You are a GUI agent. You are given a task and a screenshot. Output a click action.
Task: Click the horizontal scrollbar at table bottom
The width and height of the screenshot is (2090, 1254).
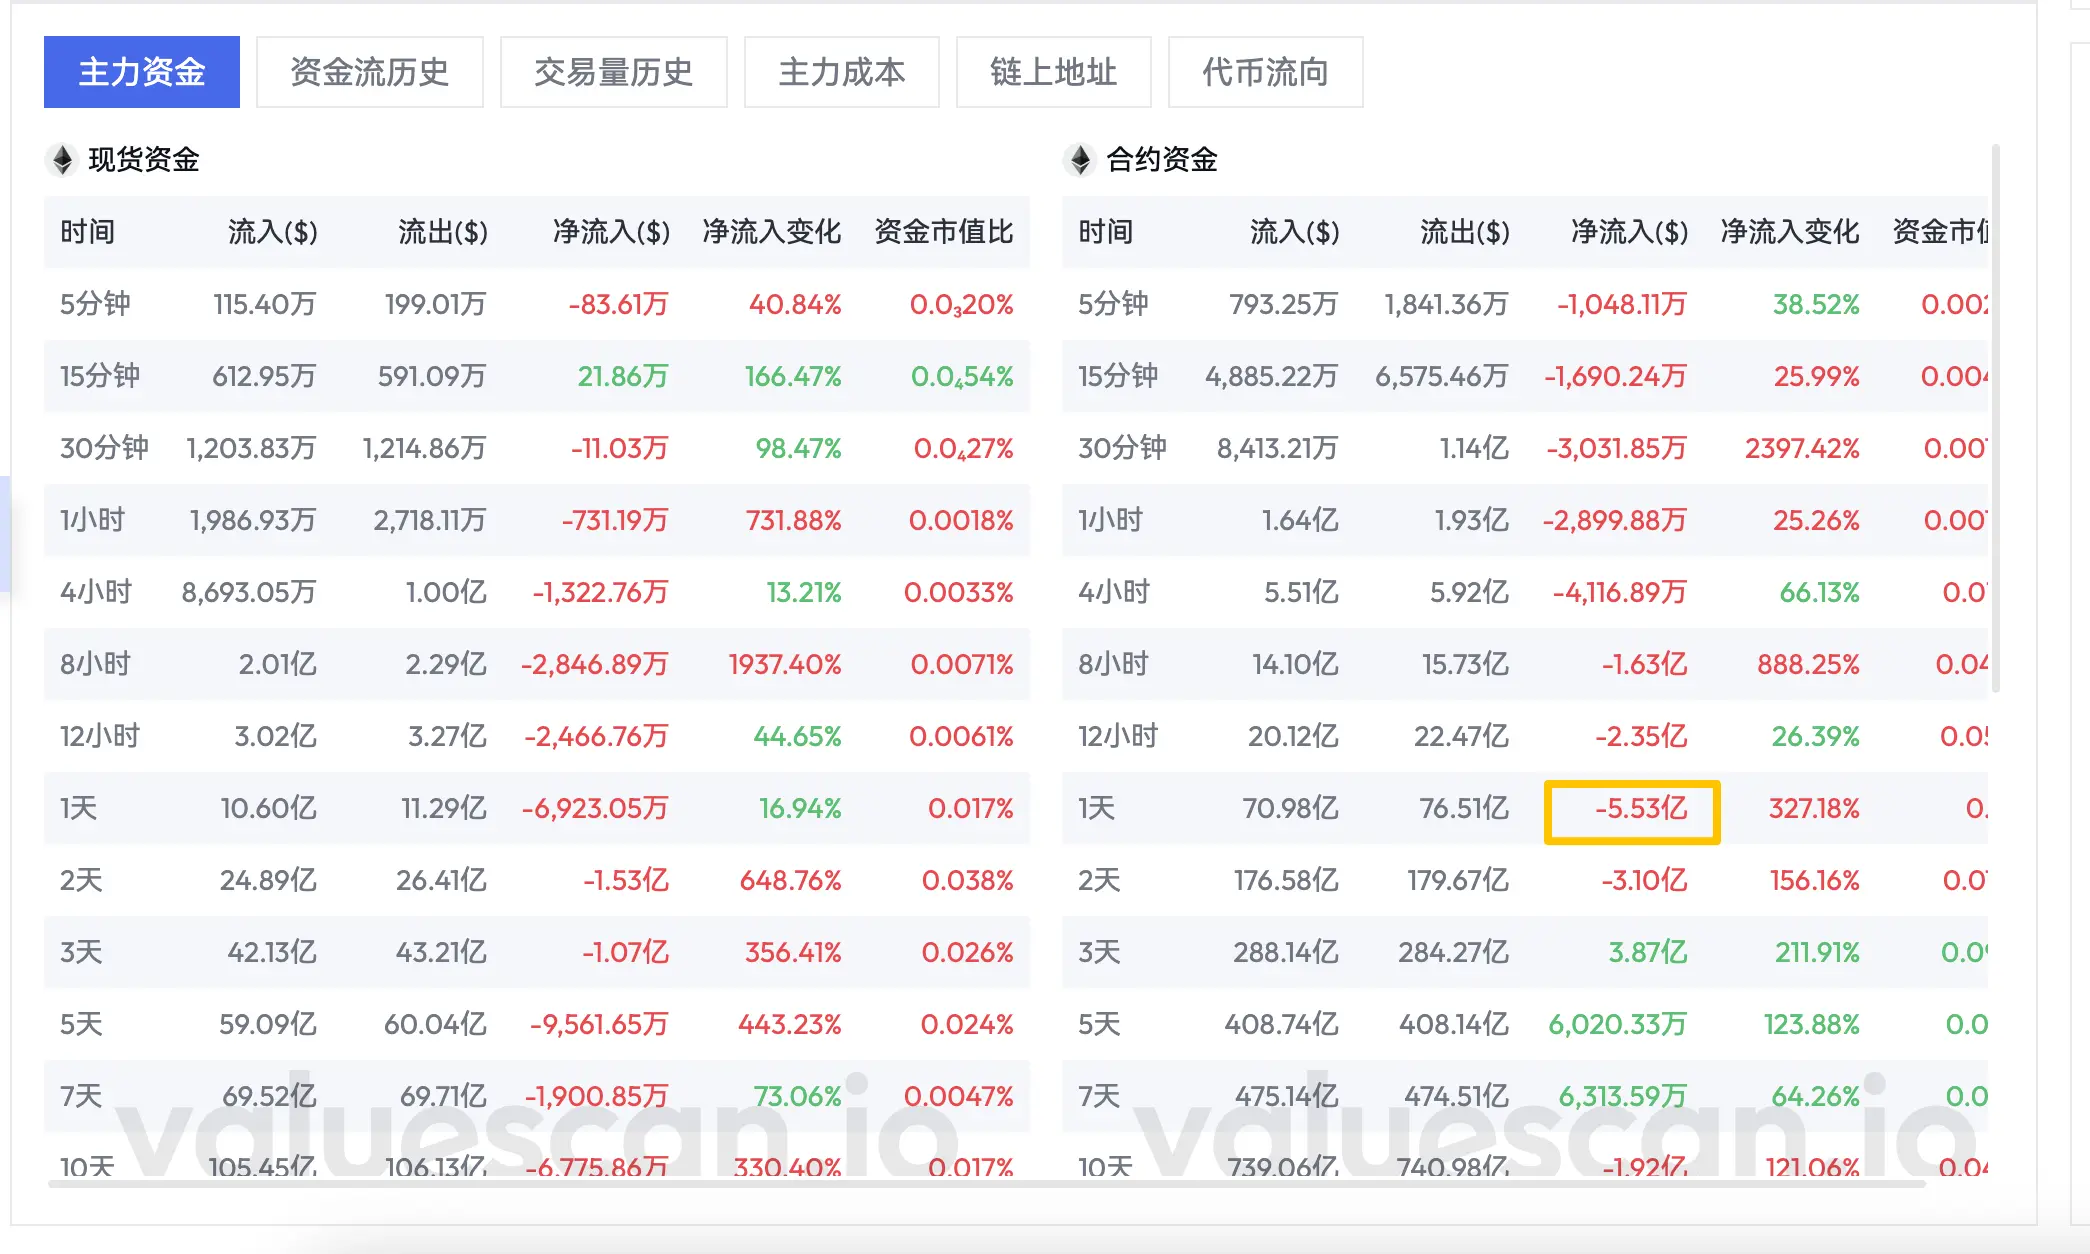[985, 1184]
